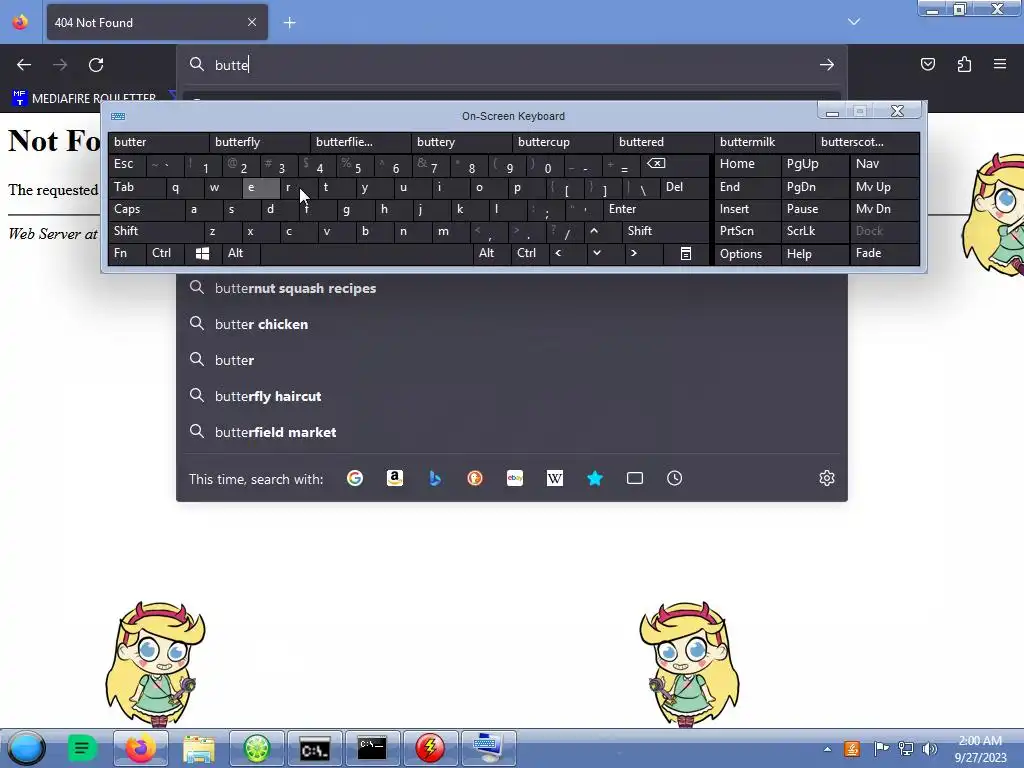Search with Wikipedia icon
The image size is (1024, 768).
pyautogui.click(x=554, y=478)
